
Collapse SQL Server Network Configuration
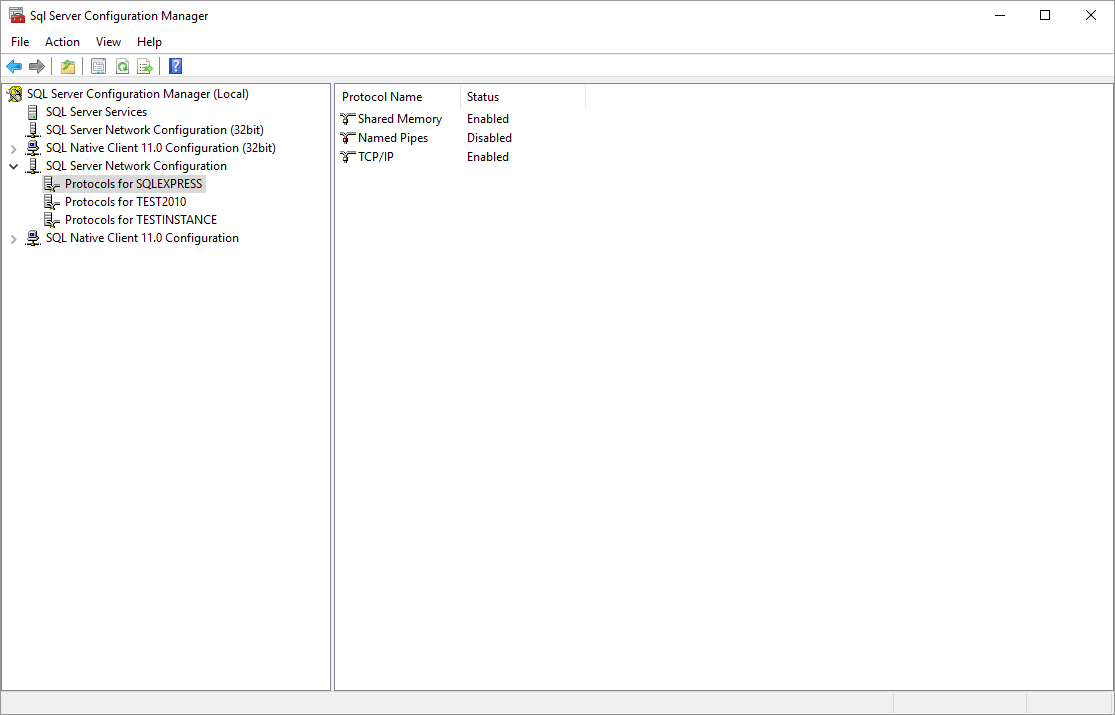point(14,165)
